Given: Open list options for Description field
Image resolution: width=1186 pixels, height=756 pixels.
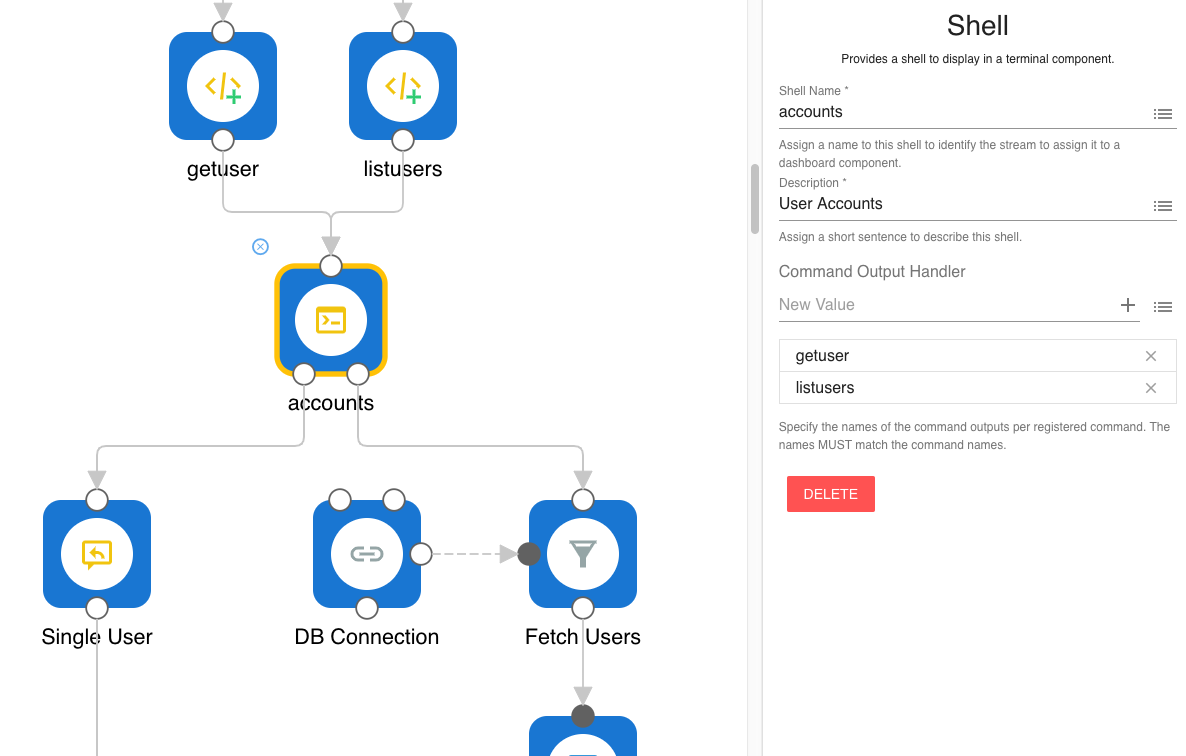Looking at the screenshot, I should click(x=1162, y=206).
